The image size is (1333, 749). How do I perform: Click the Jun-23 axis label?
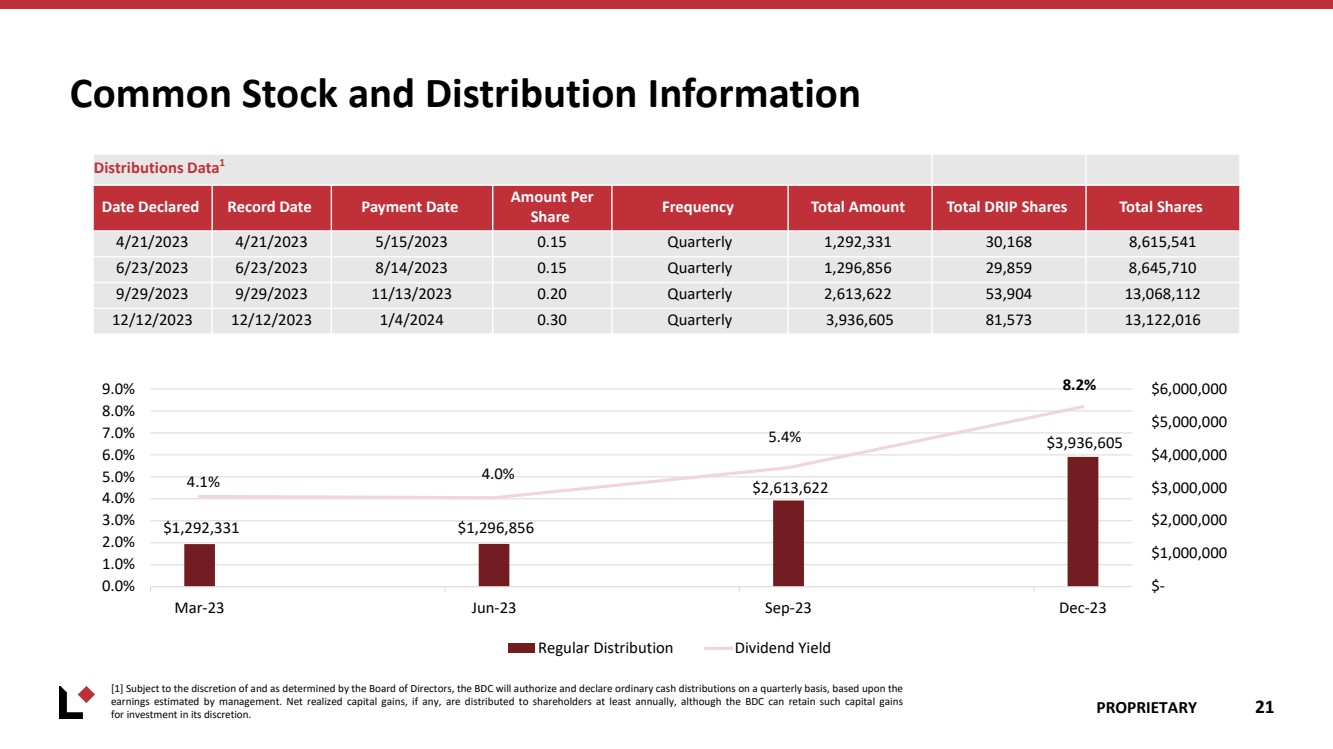(x=494, y=609)
